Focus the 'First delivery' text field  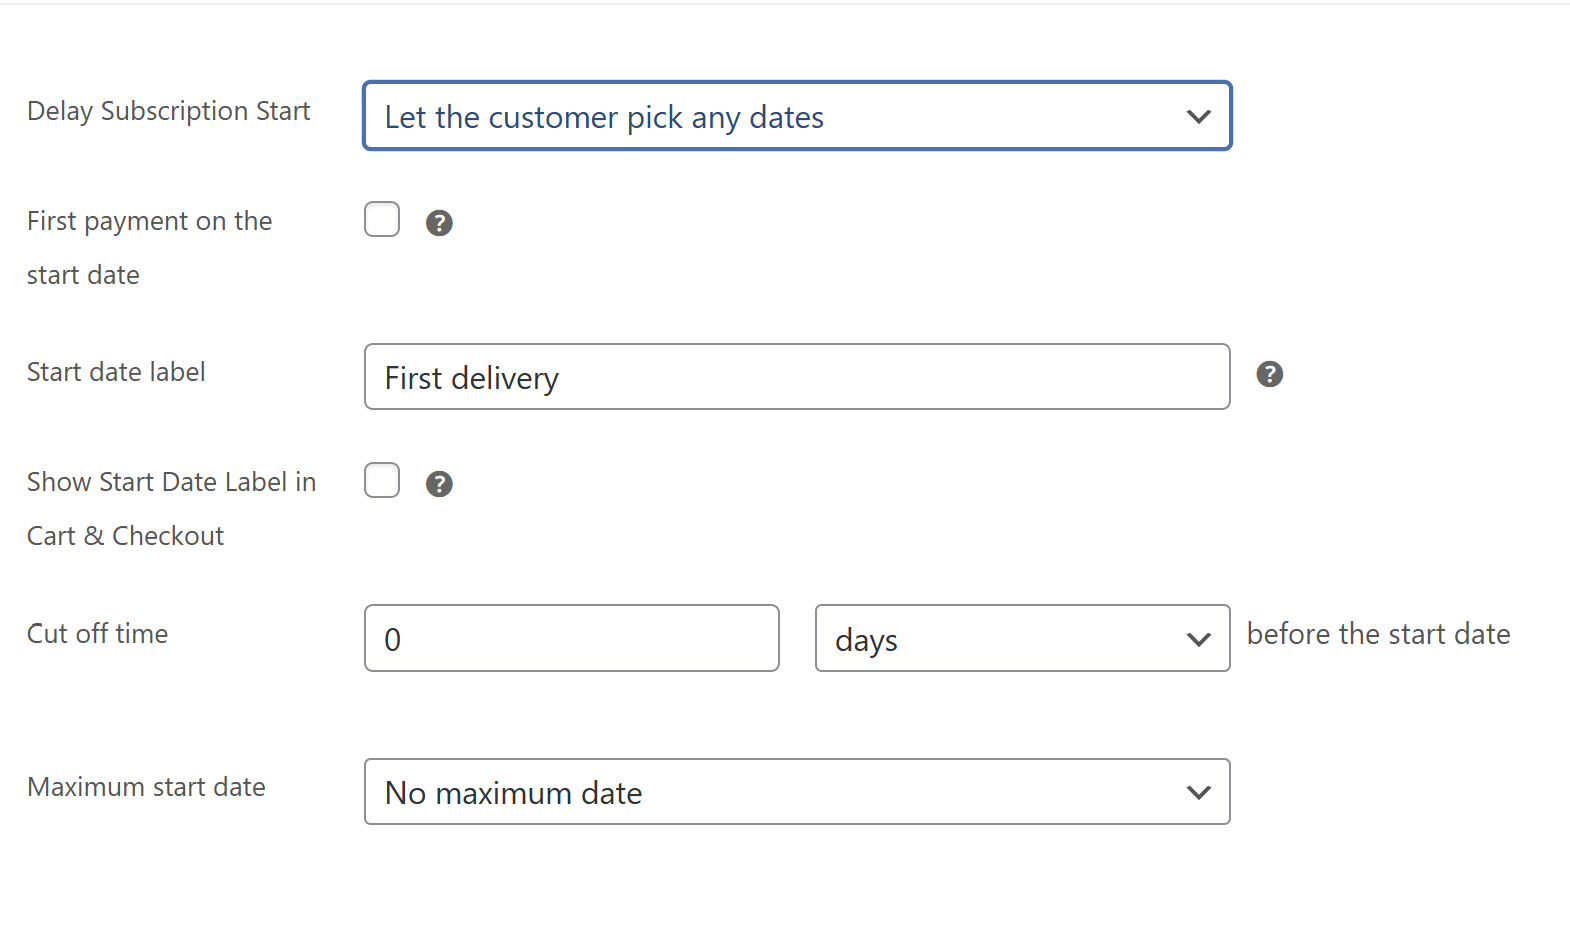click(796, 377)
